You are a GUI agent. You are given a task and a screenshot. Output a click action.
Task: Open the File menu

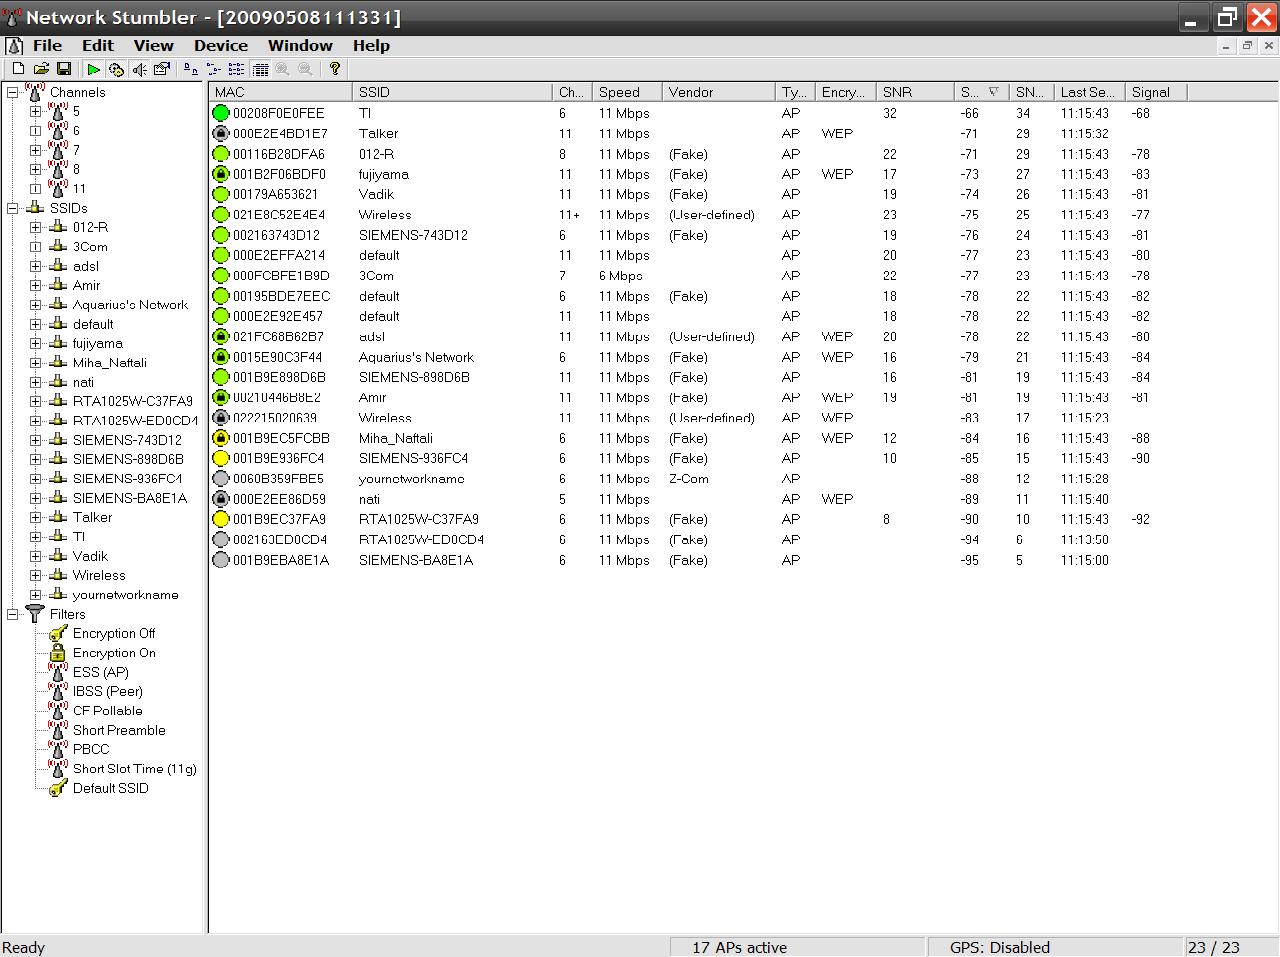coord(47,46)
